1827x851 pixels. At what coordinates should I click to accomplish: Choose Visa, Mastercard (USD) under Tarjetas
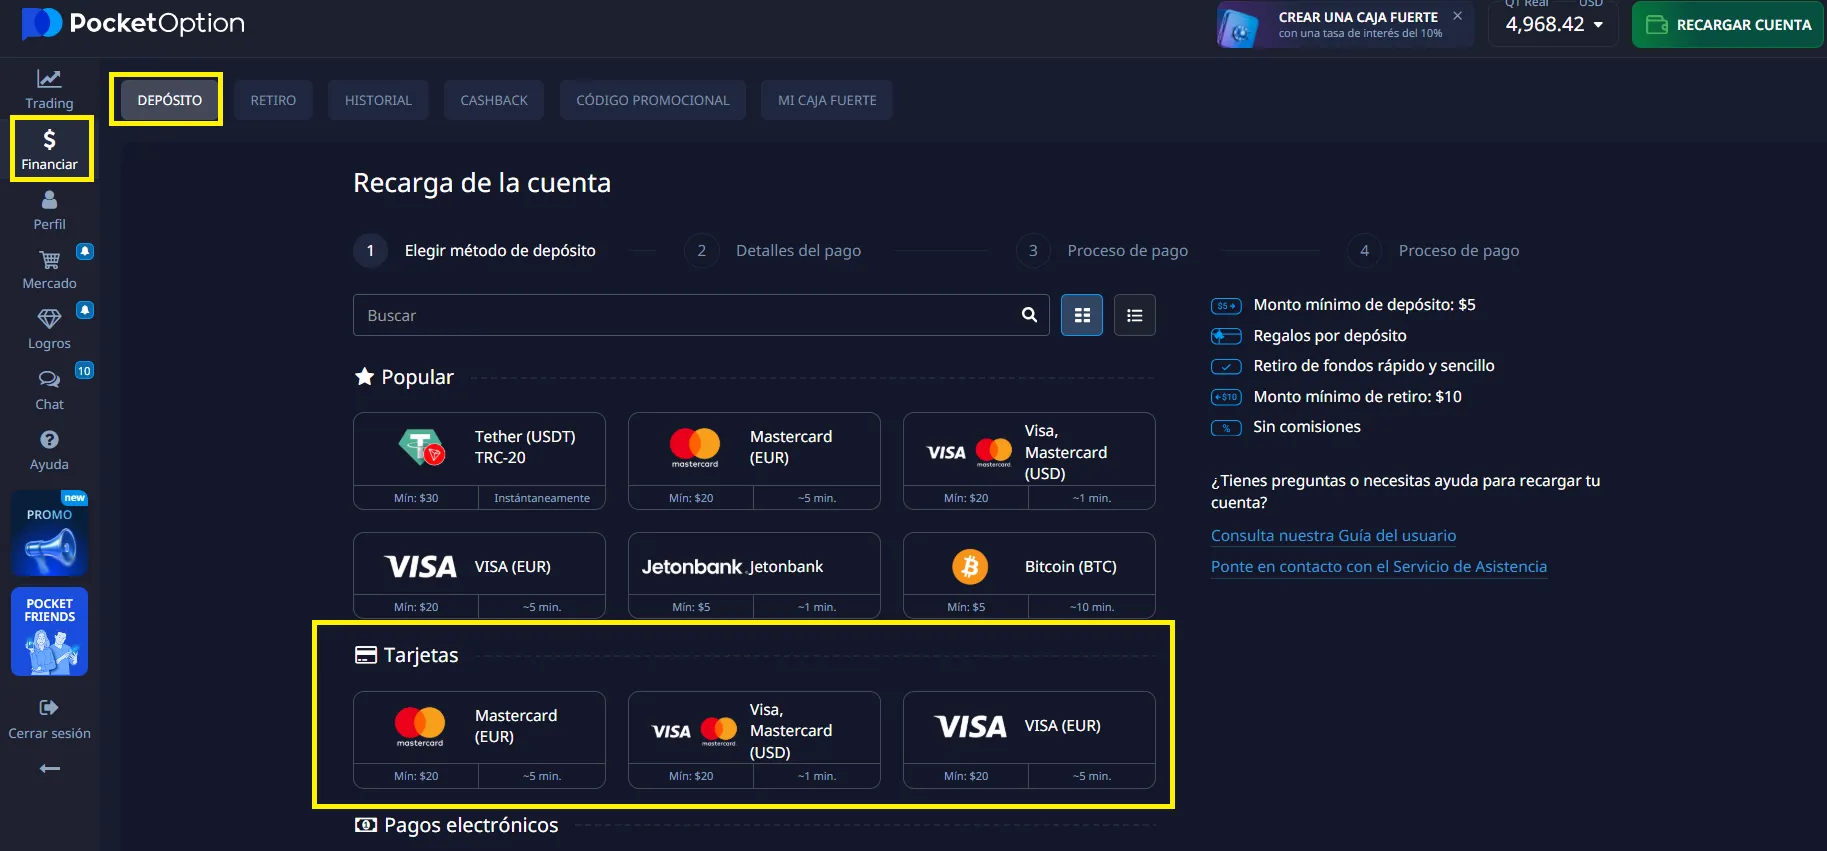point(754,740)
